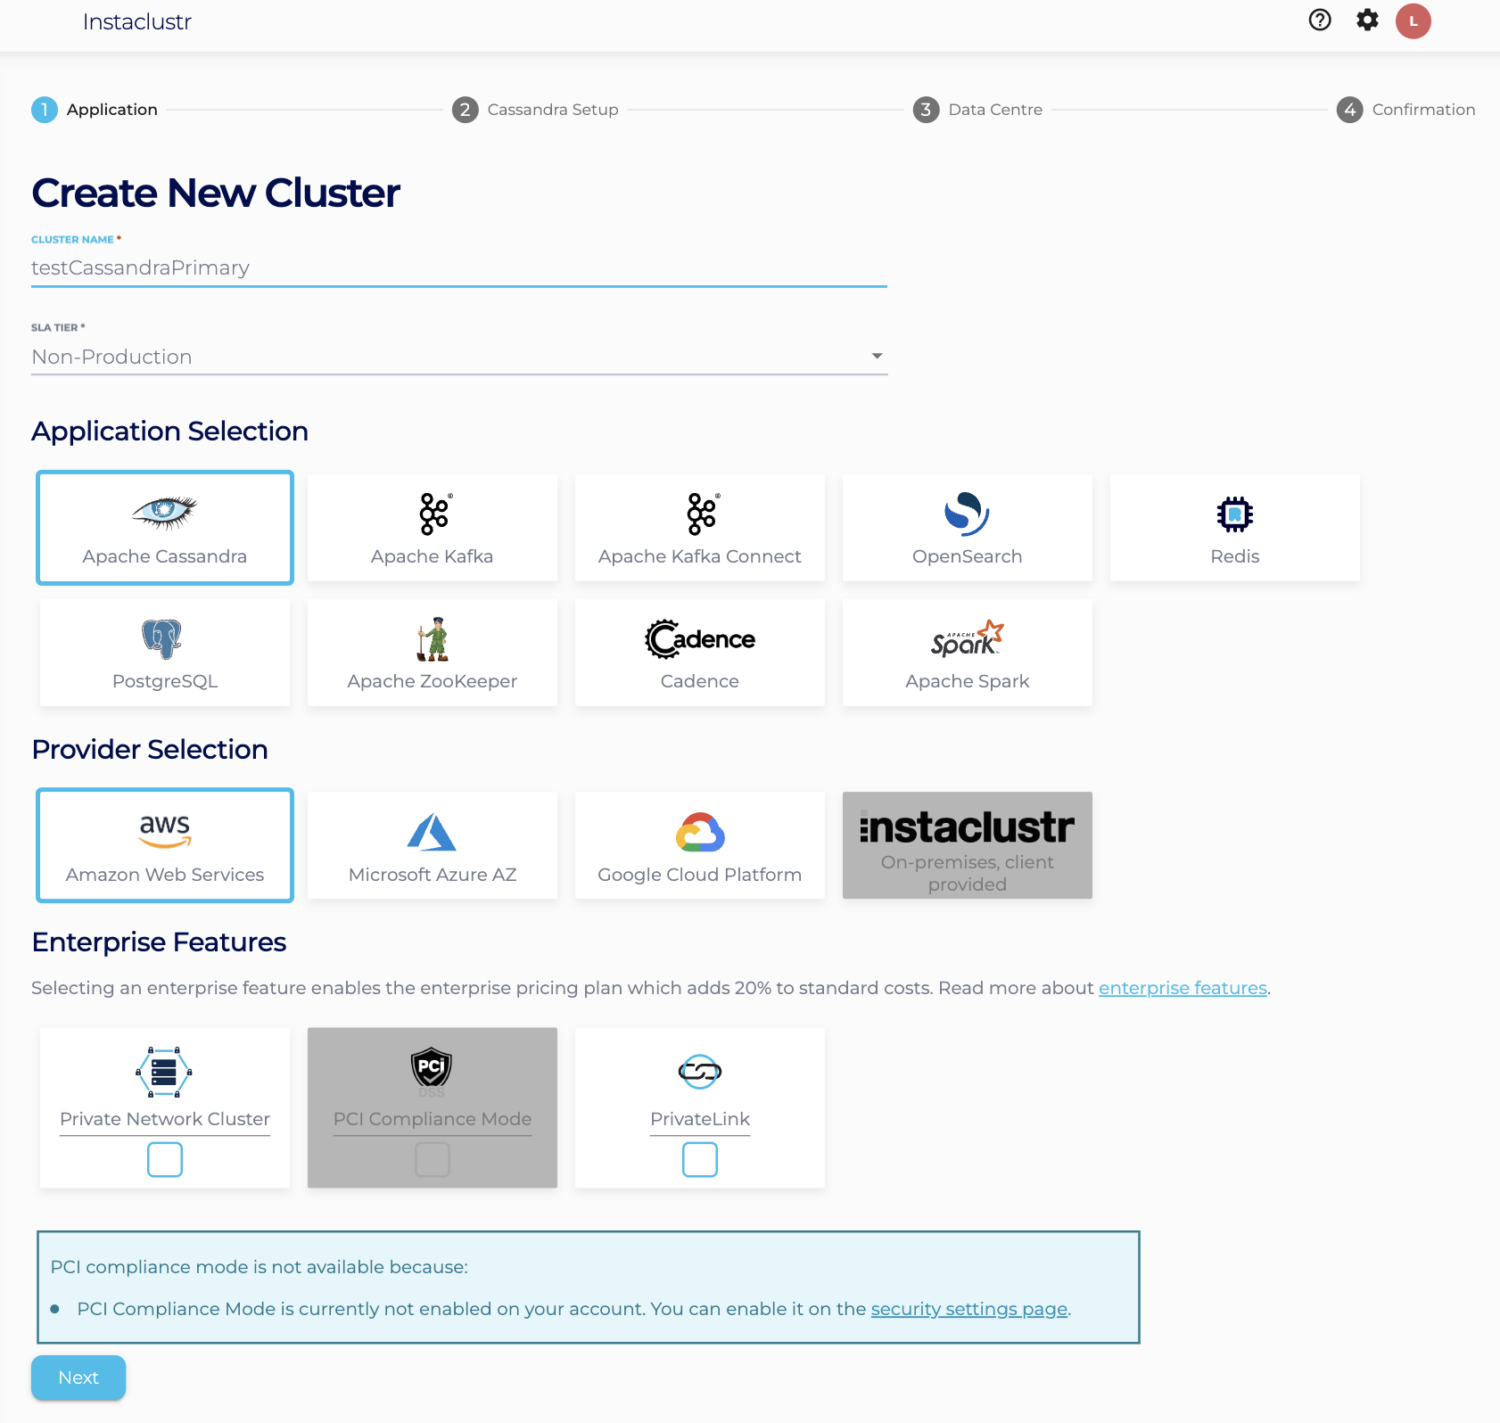Pick OpenSearch from Application Selection
Image resolution: width=1500 pixels, height=1423 pixels.
pyautogui.click(x=967, y=527)
